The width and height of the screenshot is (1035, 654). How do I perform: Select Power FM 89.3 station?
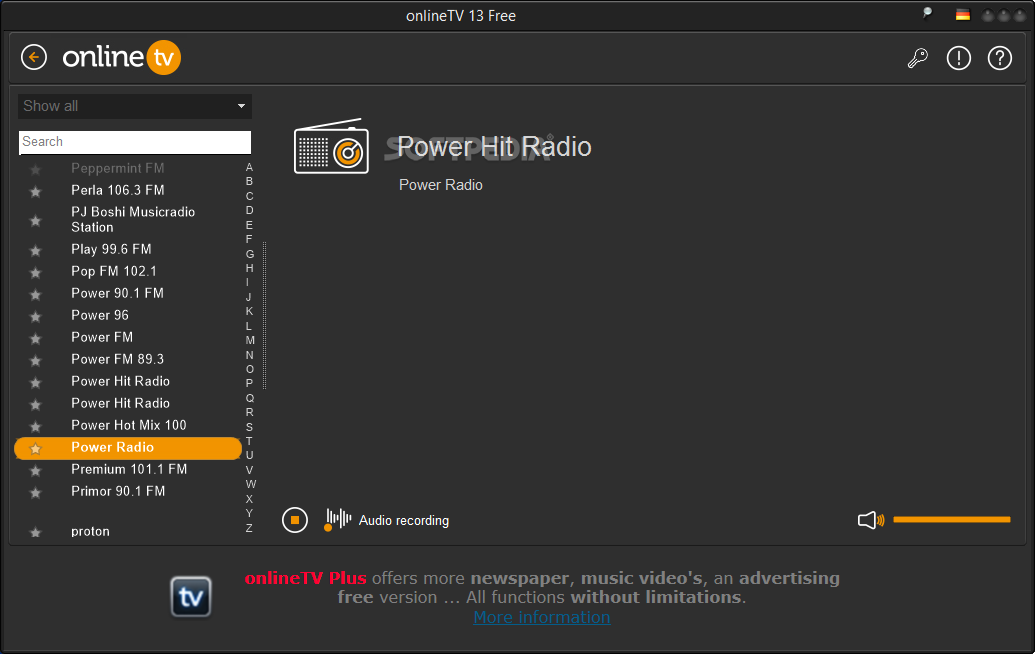click(117, 359)
